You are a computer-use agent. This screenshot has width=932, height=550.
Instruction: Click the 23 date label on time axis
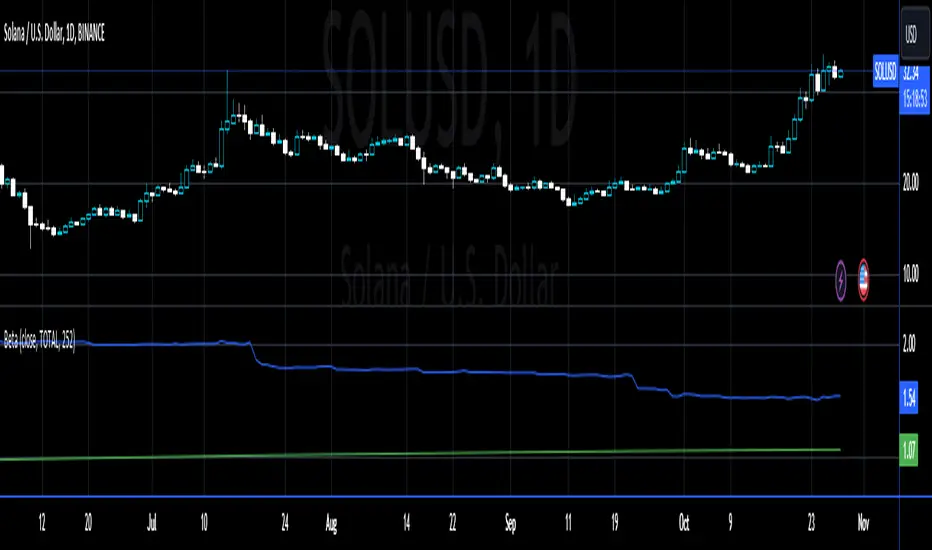click(811, 523)
